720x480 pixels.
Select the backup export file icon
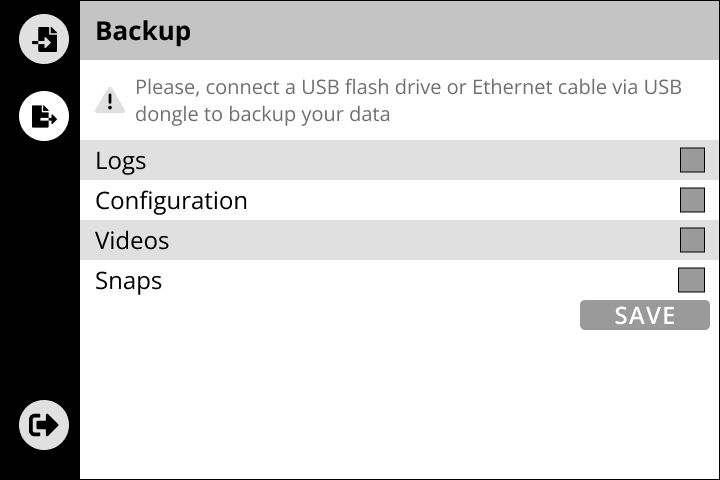(x=44, y=116)
